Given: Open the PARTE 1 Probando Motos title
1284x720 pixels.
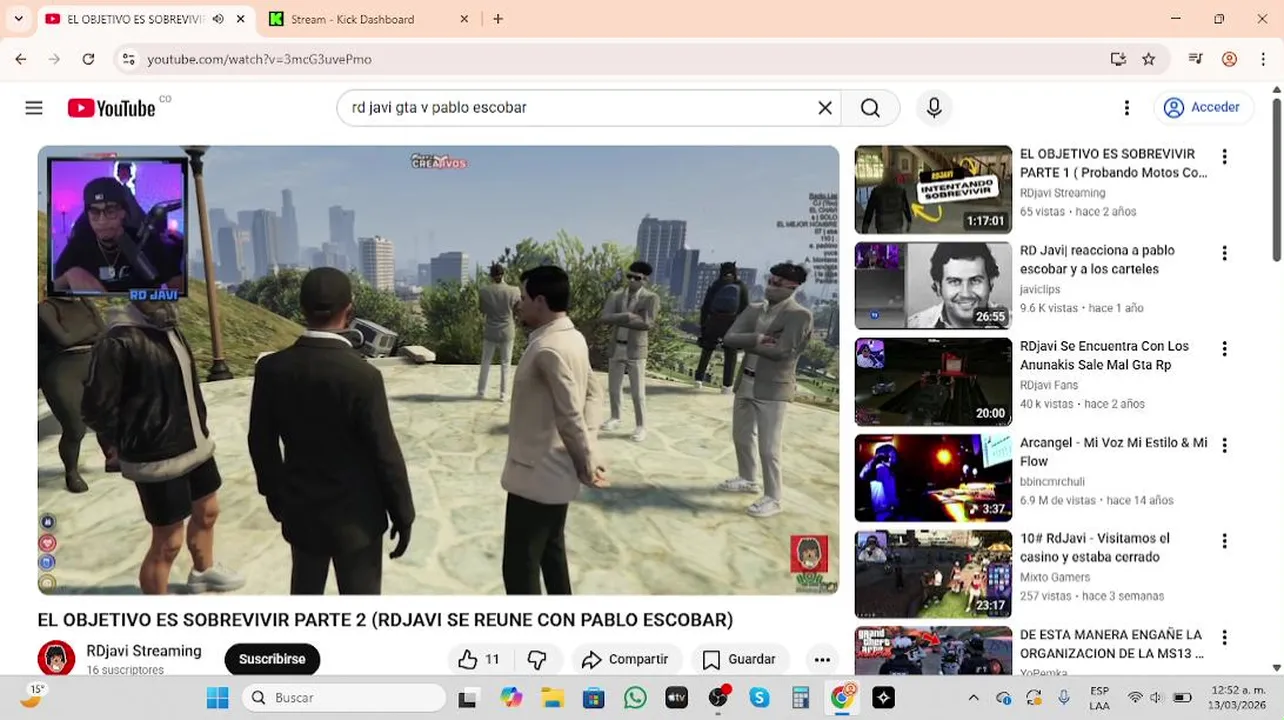Looking at the screenshot, I should coord(1114,163).
